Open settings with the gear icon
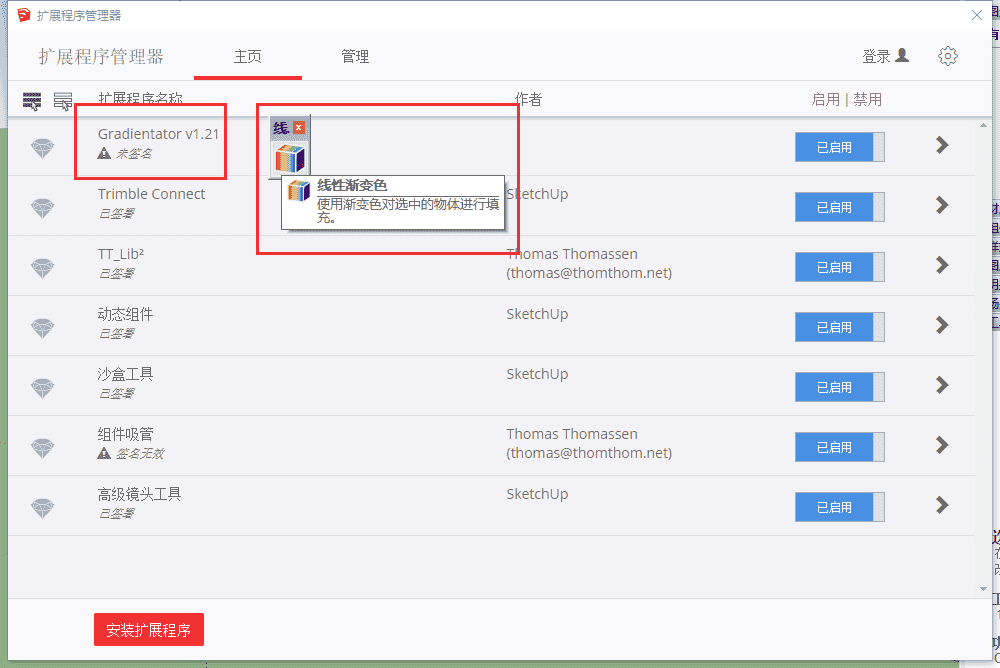 point(948,56)
